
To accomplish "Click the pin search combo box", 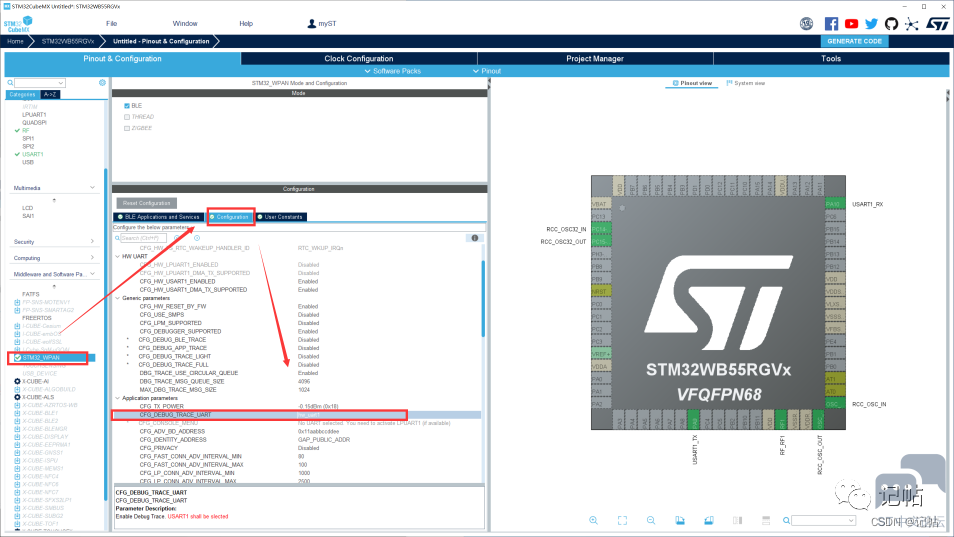I will pyautogui.click(x=823, y=521).
